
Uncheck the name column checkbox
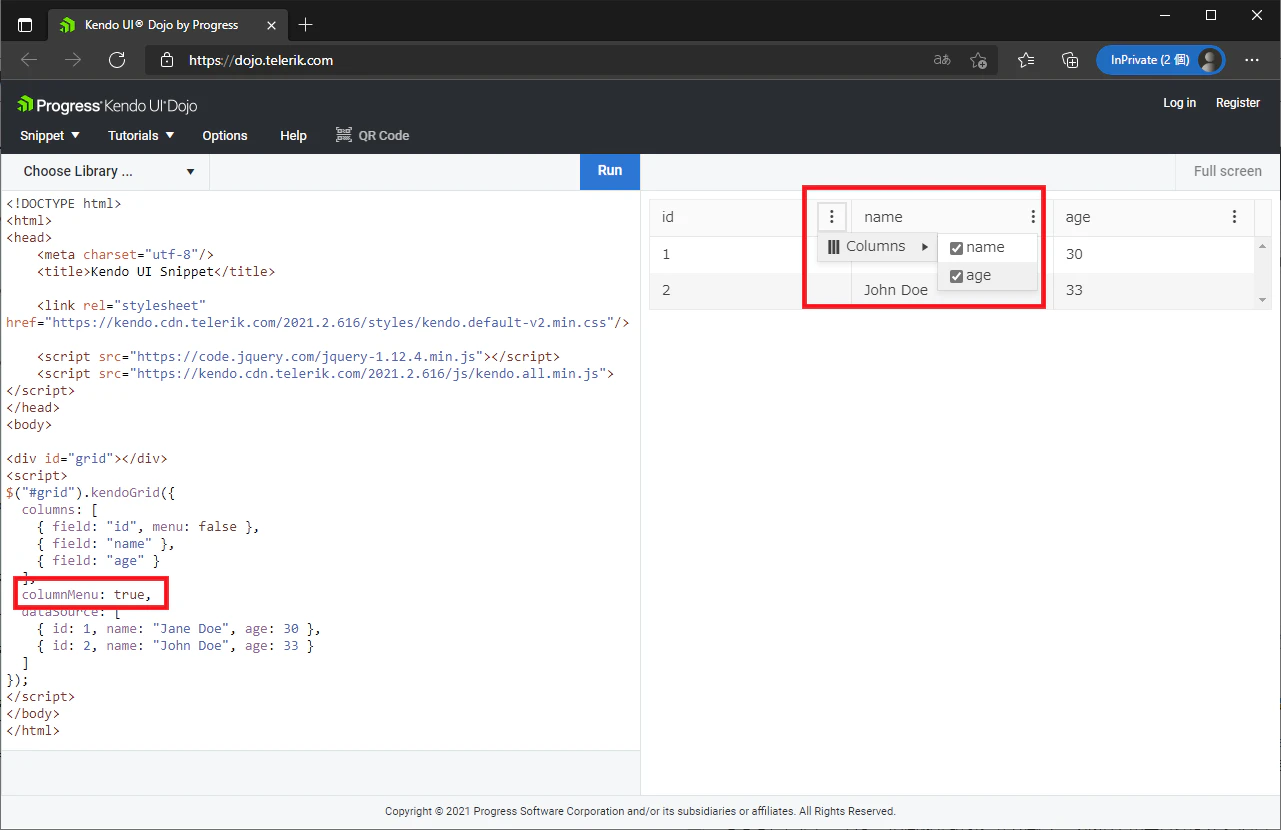coord(956,248)
